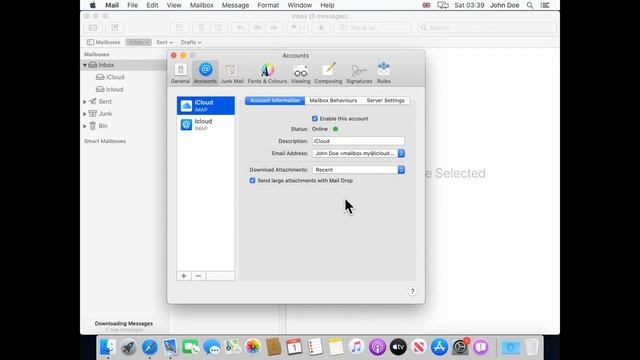Open the Apple menu
The width and height of the screenshot is (640, 360).
point(93,5)
